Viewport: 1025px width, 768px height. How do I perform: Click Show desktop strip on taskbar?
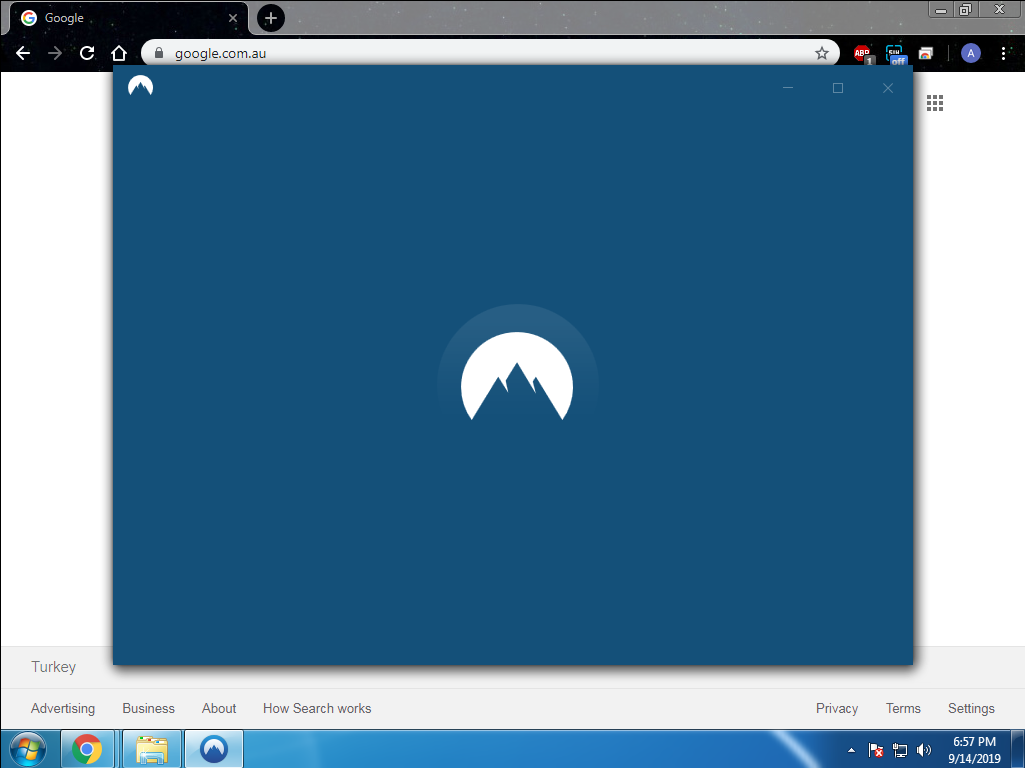[x=1018, y=749]
